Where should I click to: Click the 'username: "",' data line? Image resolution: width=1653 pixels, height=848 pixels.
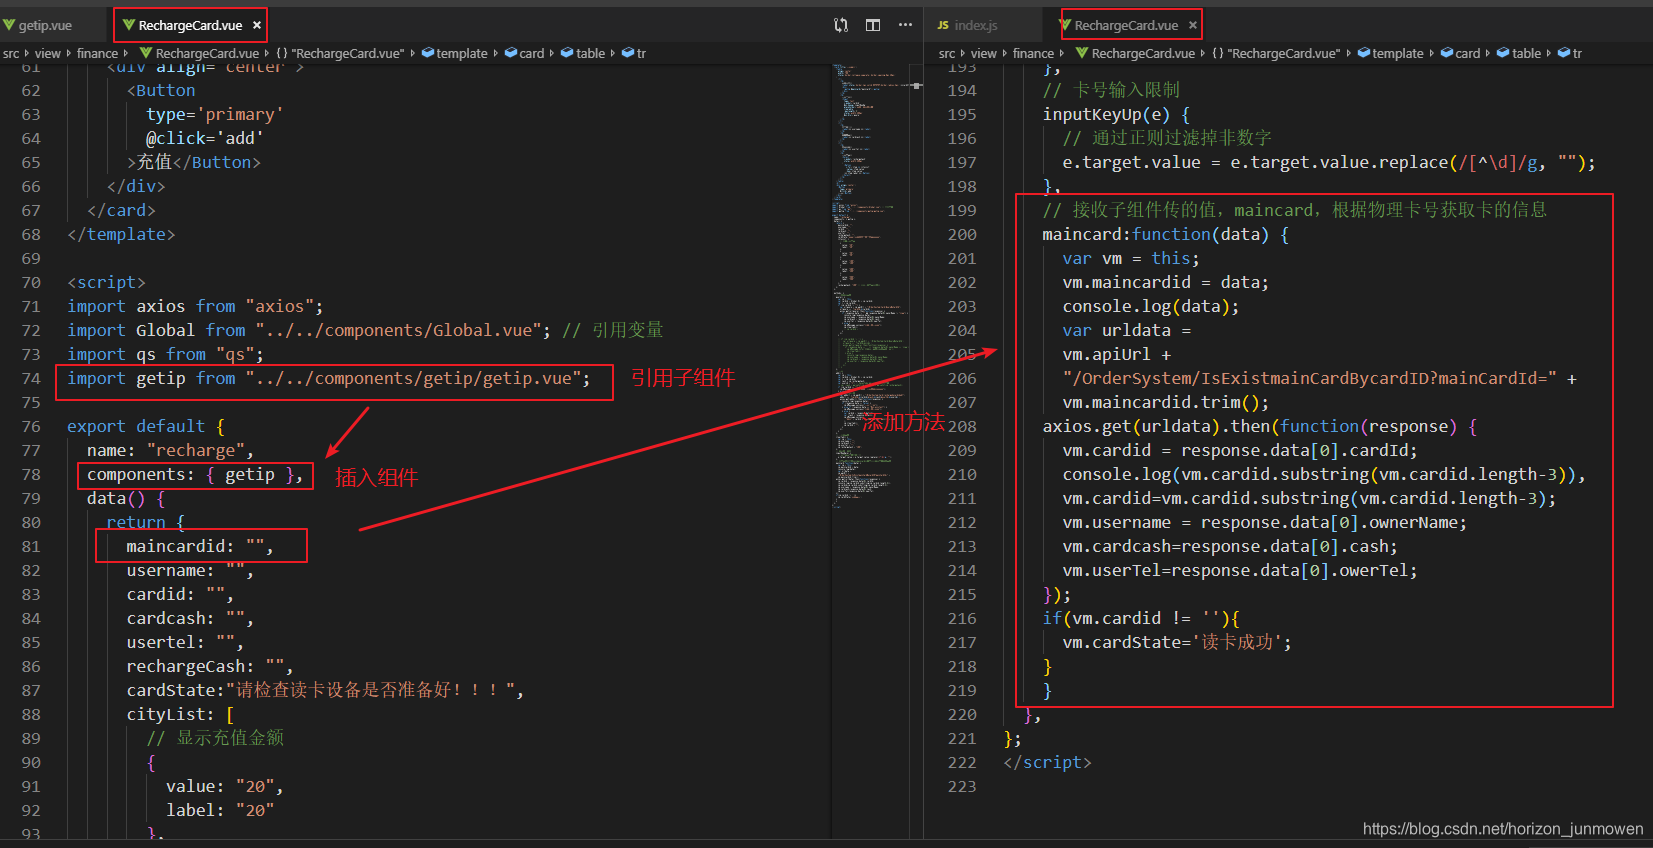(190, 570)
